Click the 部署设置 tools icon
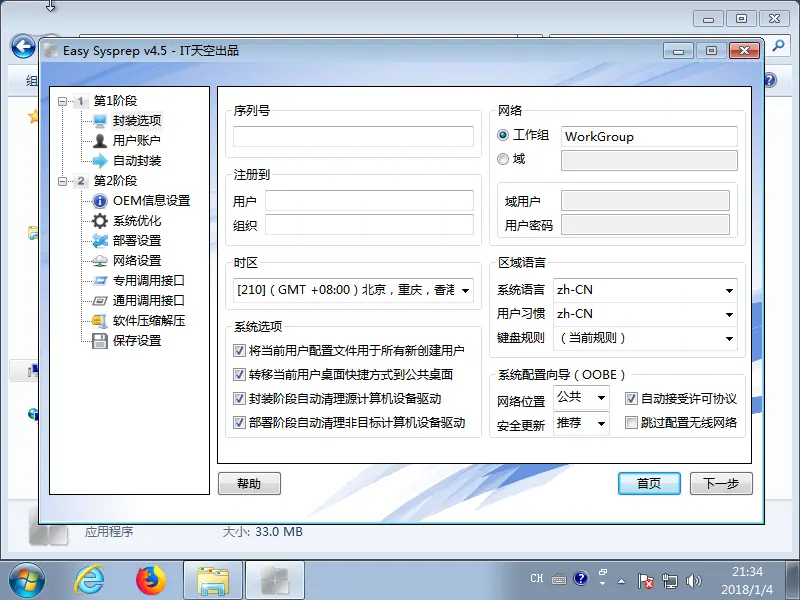 [x=100, y=241]
